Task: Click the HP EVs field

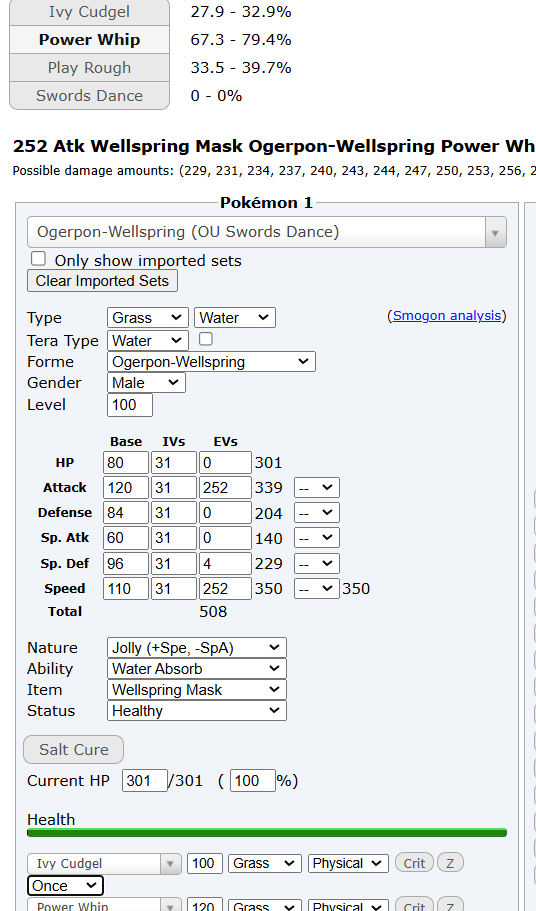Action: pyautogui.click(x=225, y=463)
